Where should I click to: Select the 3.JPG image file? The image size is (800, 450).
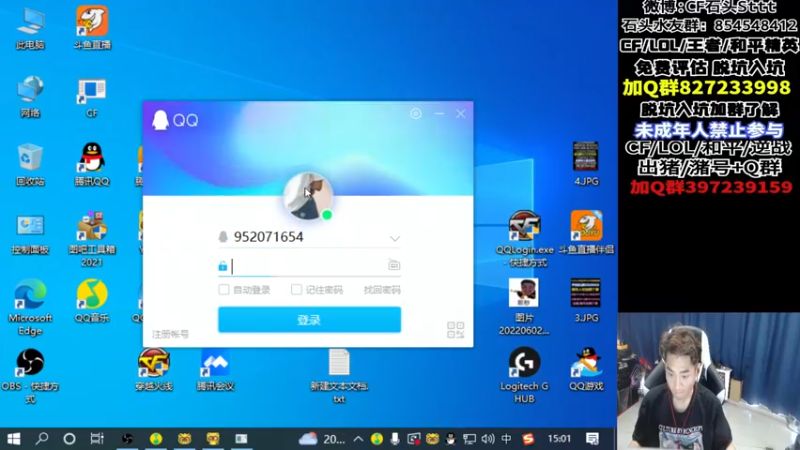pyautogui.click(x=586, y=301)
